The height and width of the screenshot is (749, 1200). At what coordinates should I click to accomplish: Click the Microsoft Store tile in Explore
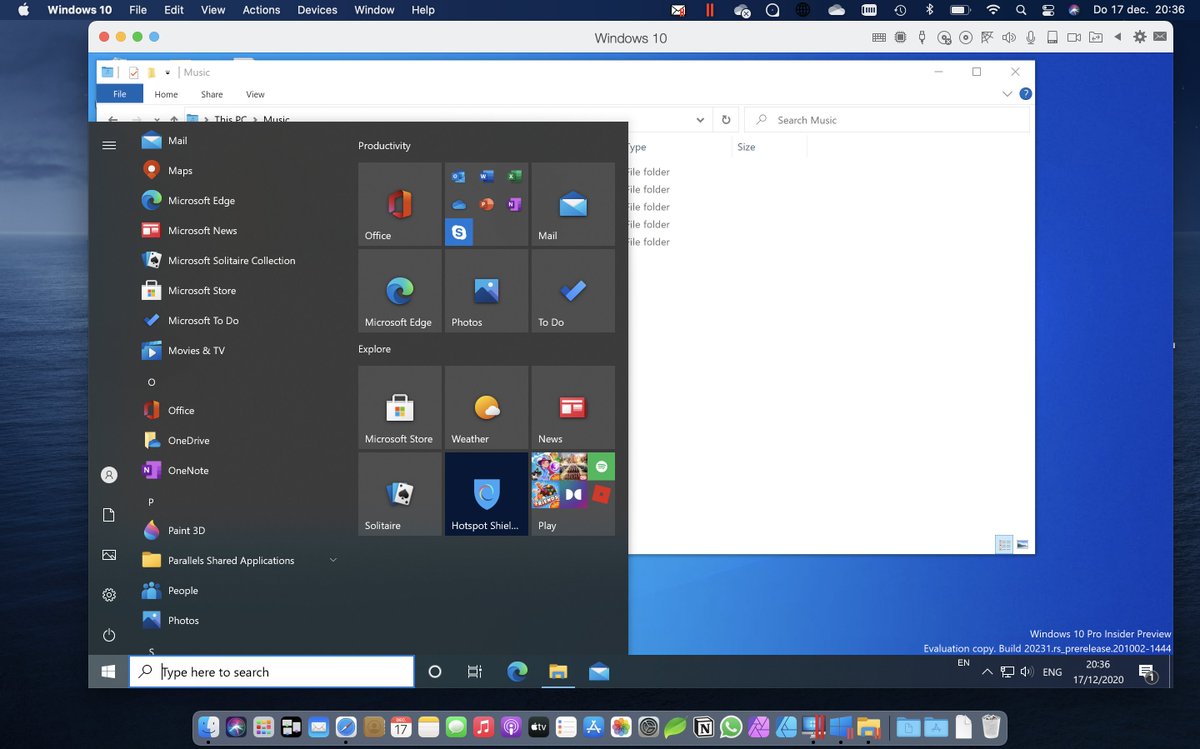pos(399,407)
